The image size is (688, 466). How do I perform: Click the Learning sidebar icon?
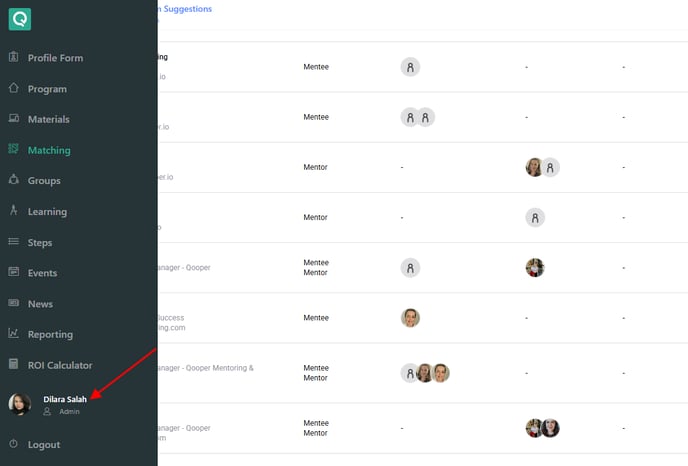pos(14,211)
